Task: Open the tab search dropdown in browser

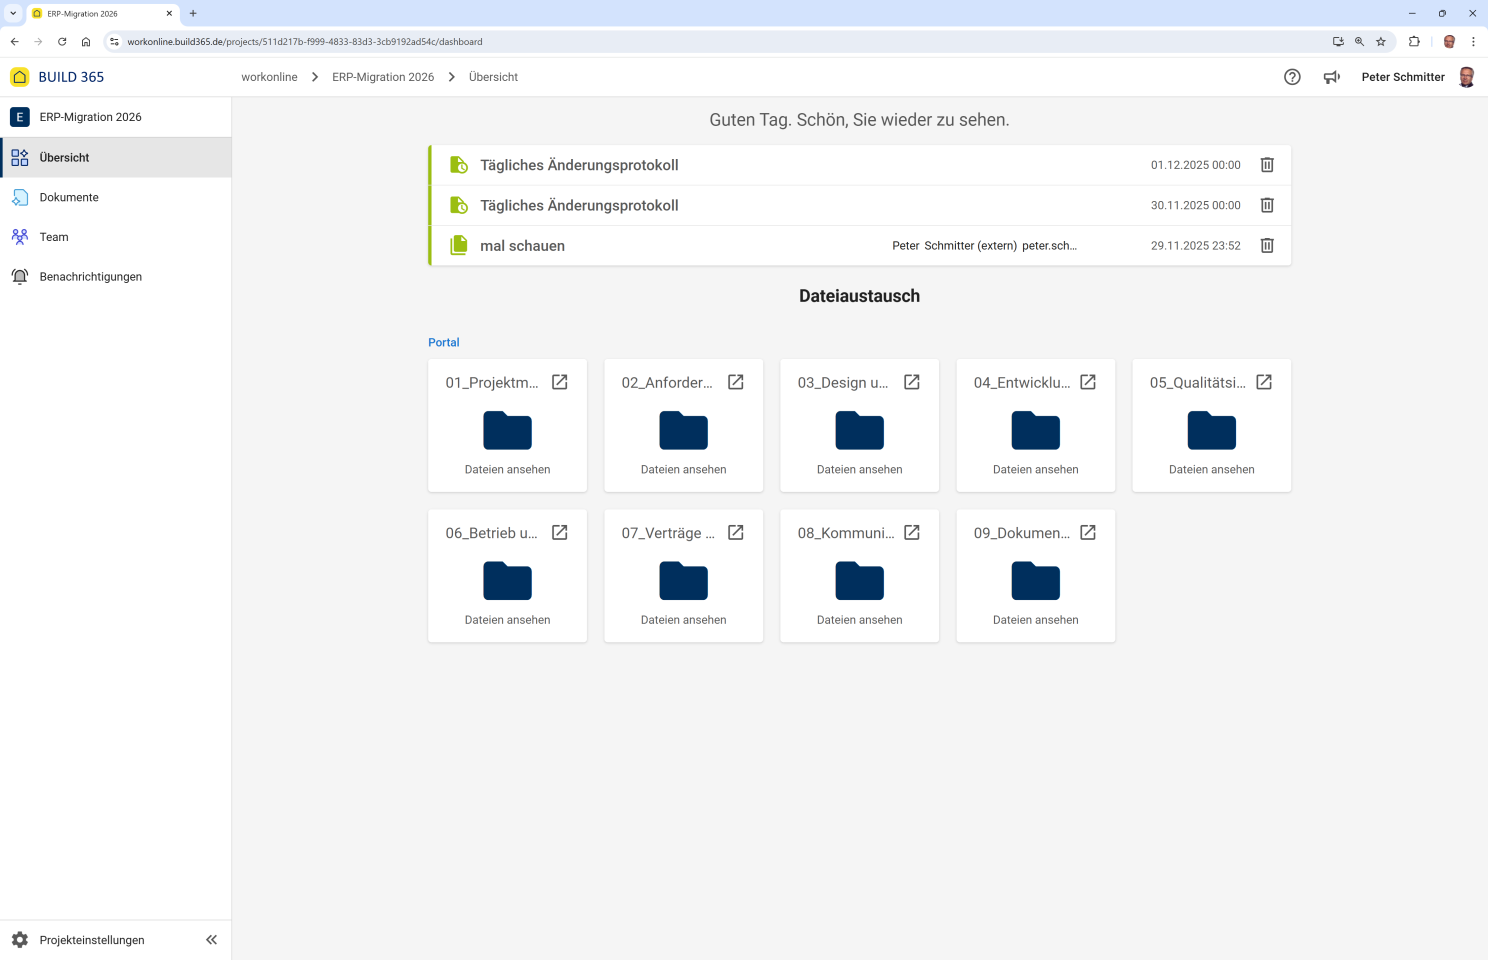Action: [13, 13]
